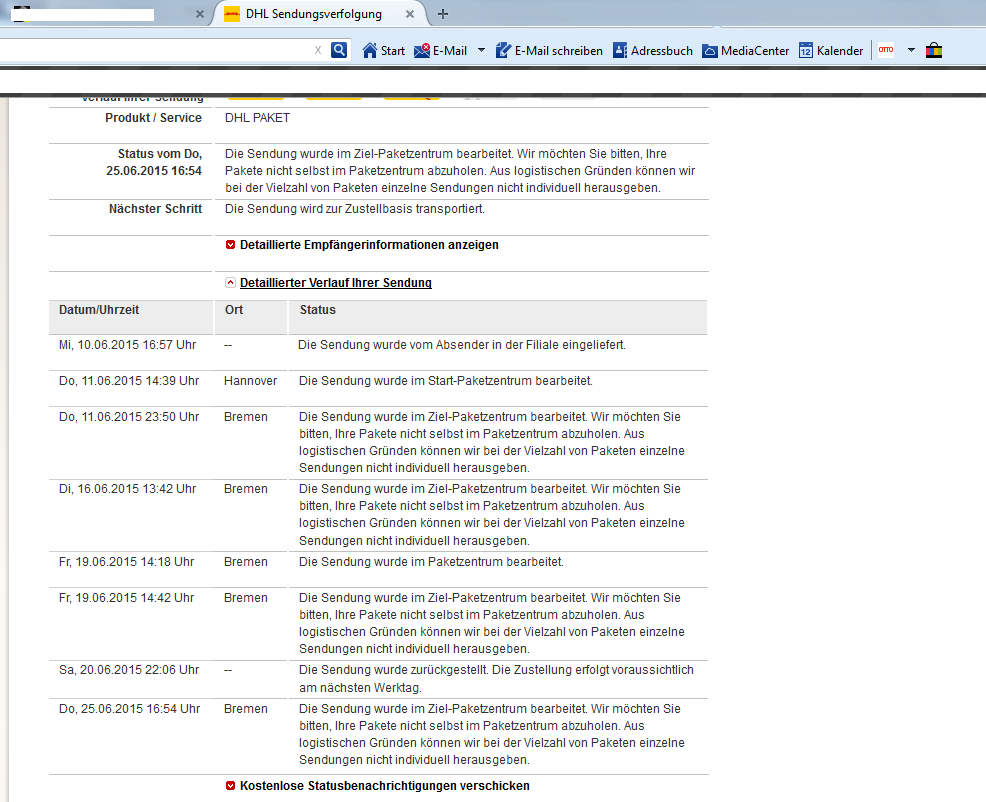Click the Produkt / Service label

[153, 118]
